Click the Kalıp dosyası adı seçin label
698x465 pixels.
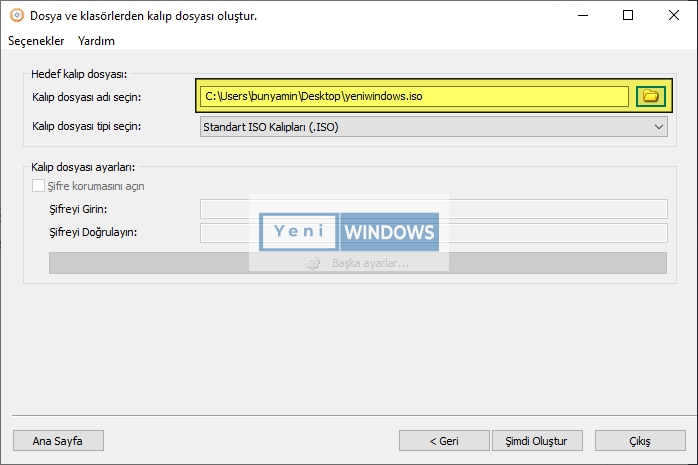[x=86, y=97]
